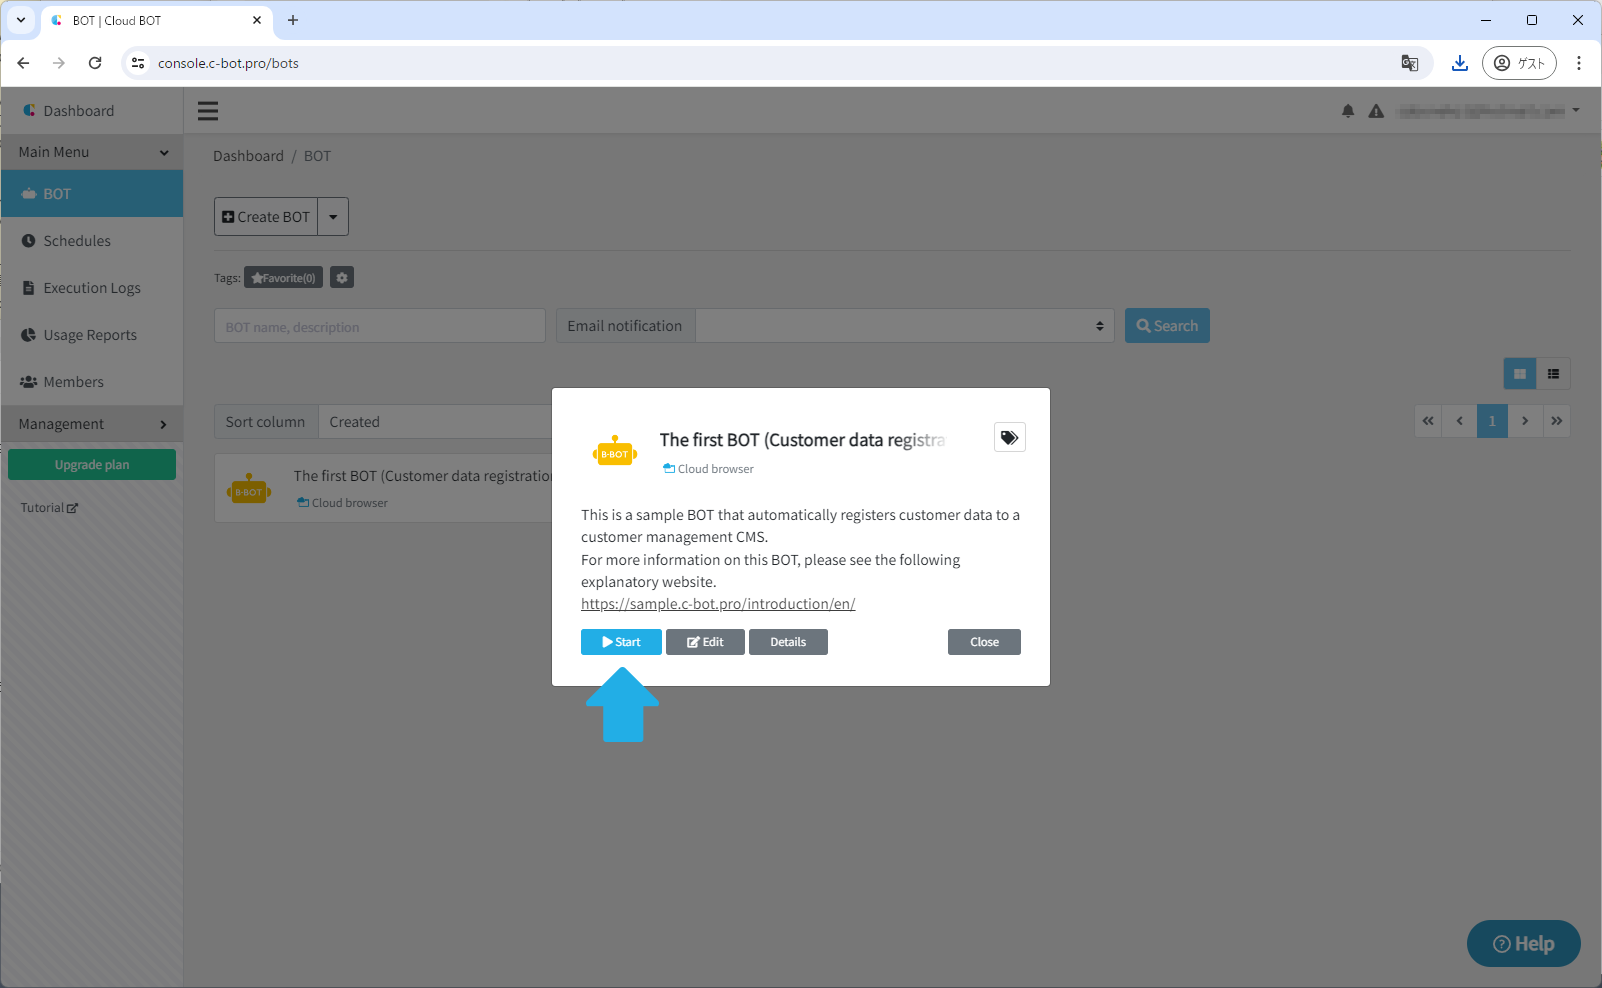The height and width of the screenshot is (988, 1602).
Task: Open tag settings gear icon
Action: tap(342, 278)
